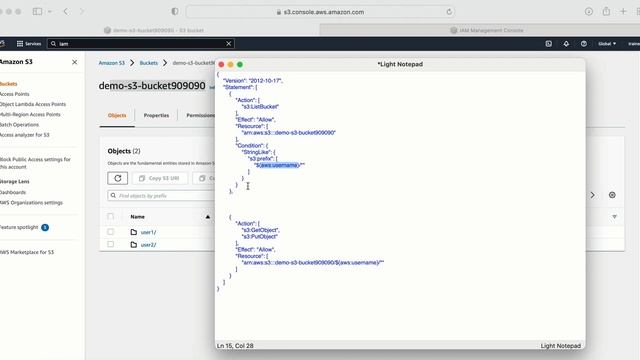The image size is (640, 360).
Task: Switch to the Permissions tab
Action: 200,116
